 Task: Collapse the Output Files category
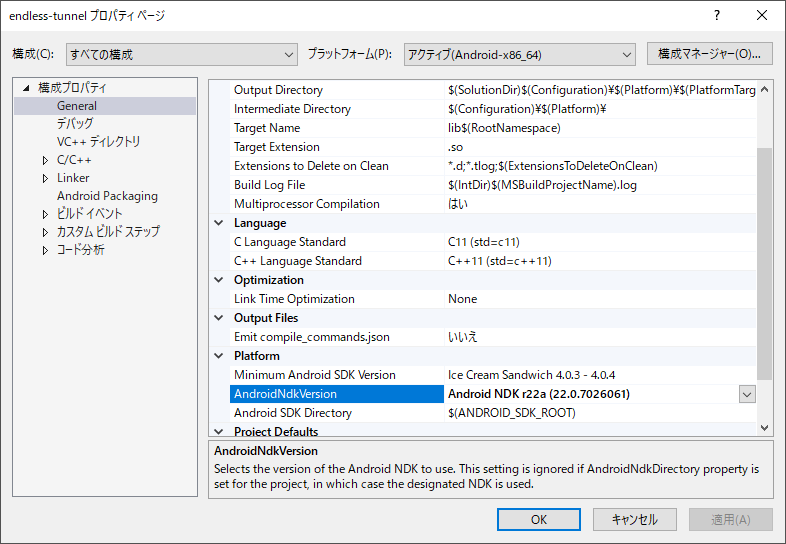coord(219,318)
